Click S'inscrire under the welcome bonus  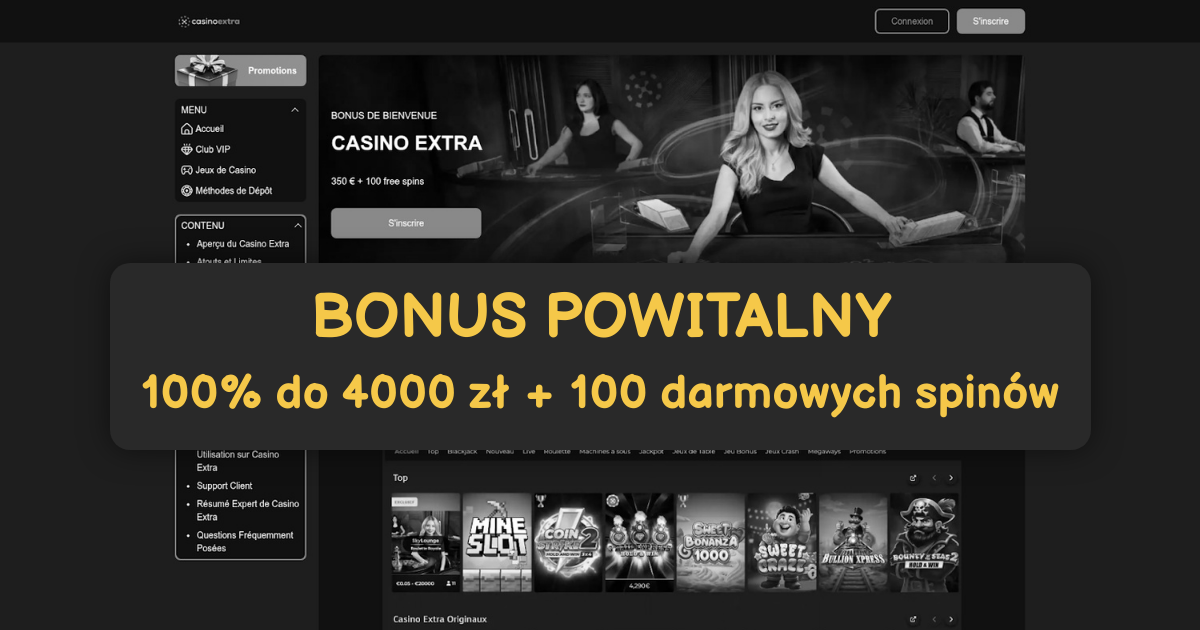click(x=406, y=223)
